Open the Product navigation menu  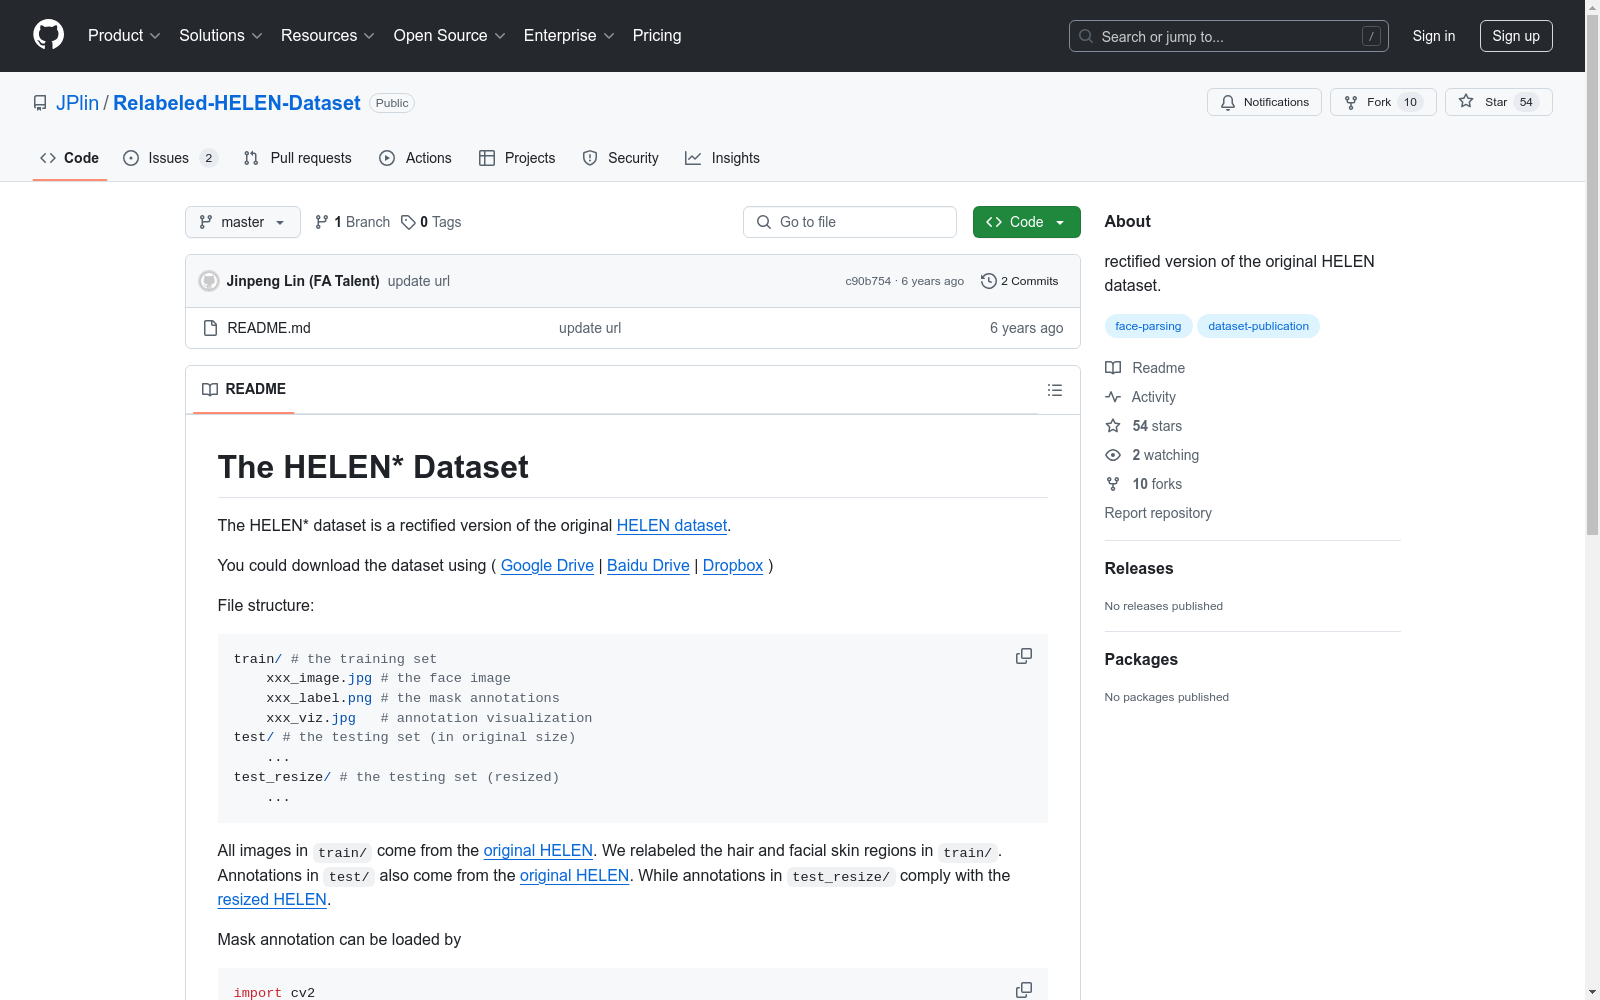[x=124, y=36]
